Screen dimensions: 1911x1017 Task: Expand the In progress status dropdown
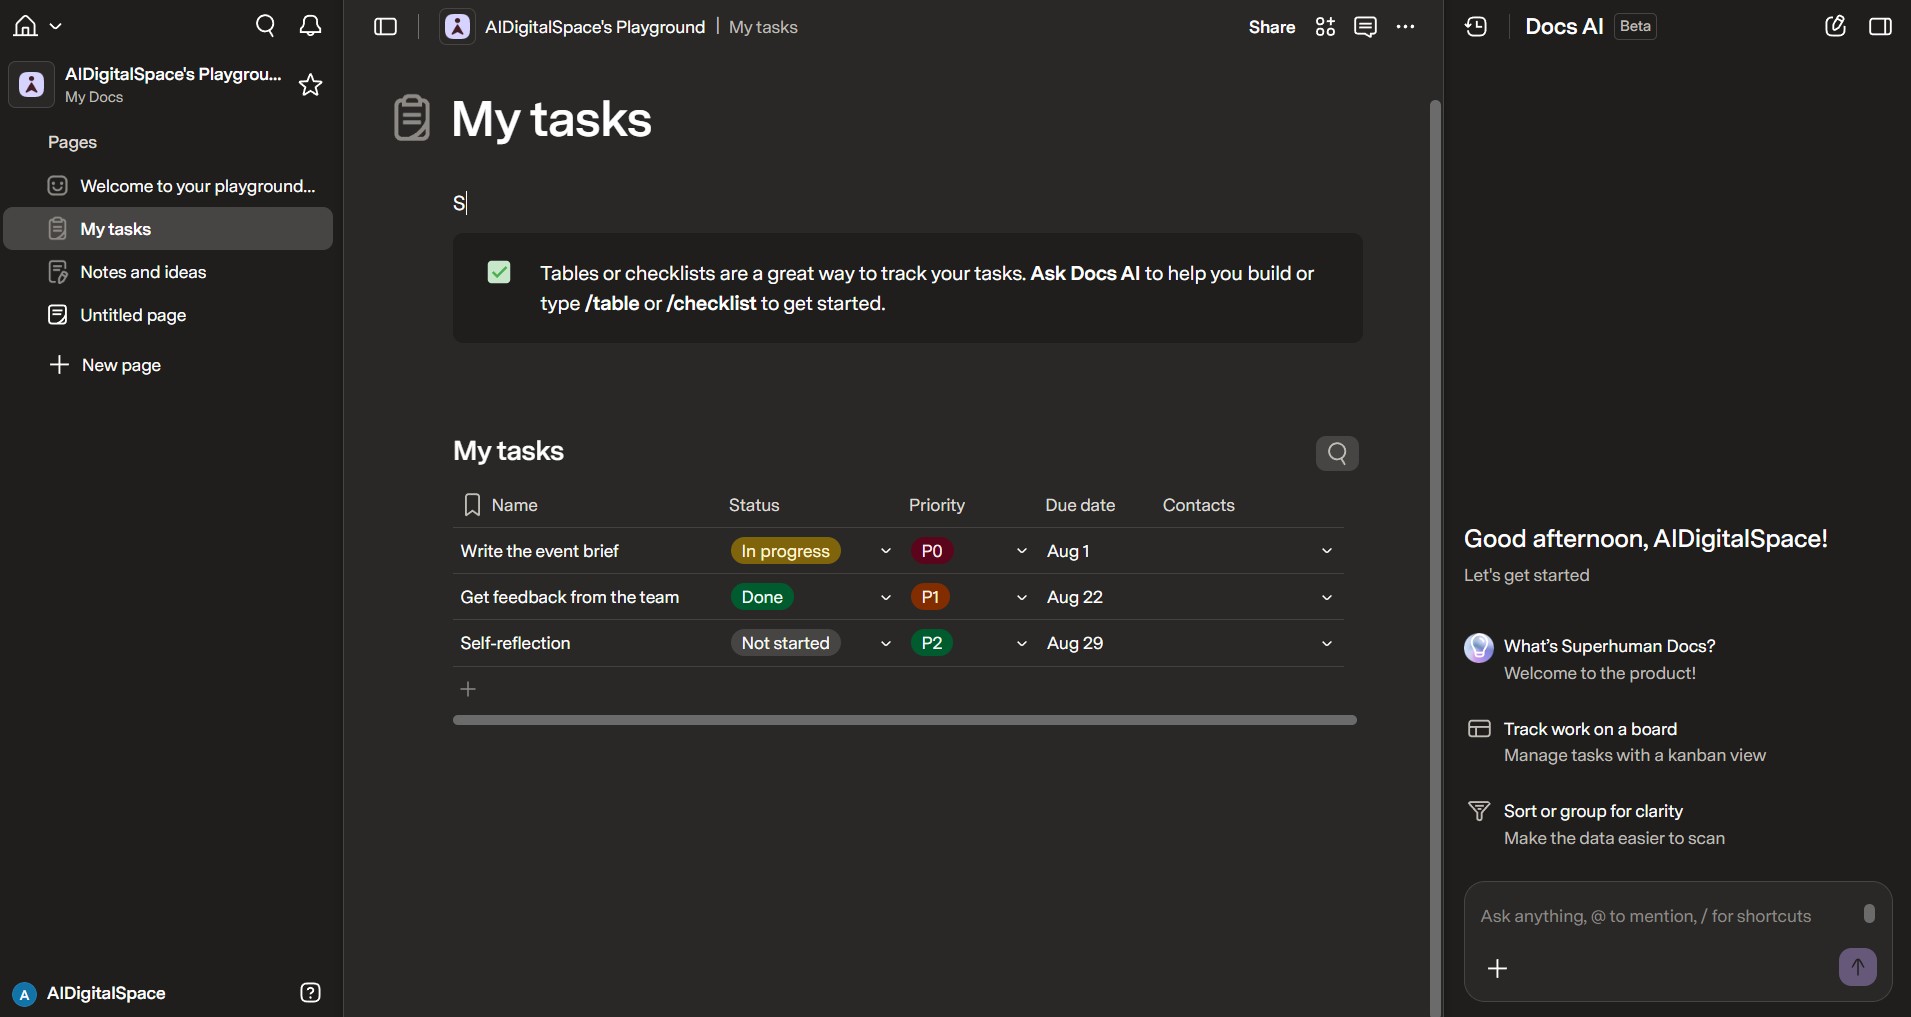pyautogui.click(x=886, y=551)
